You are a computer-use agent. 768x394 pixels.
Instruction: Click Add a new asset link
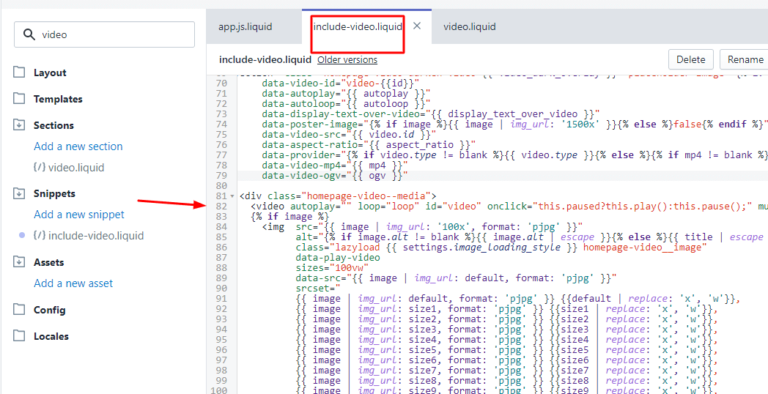pyautogui.click(x=73, y=283)
